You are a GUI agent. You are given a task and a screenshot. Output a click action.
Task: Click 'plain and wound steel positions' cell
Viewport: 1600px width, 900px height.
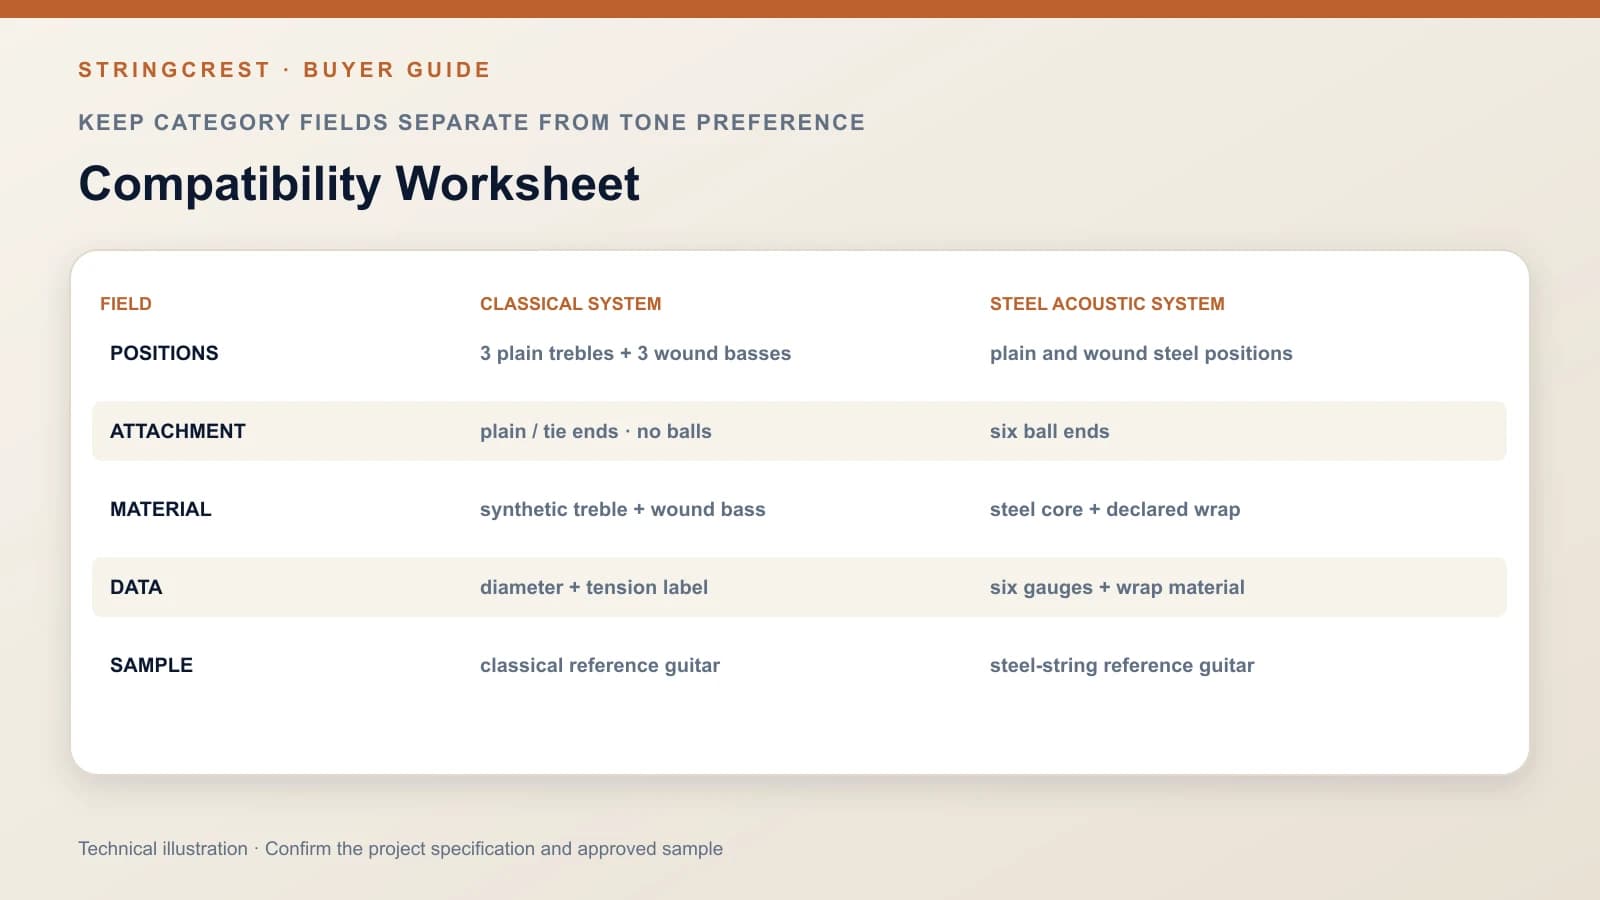click(1141, 353)
